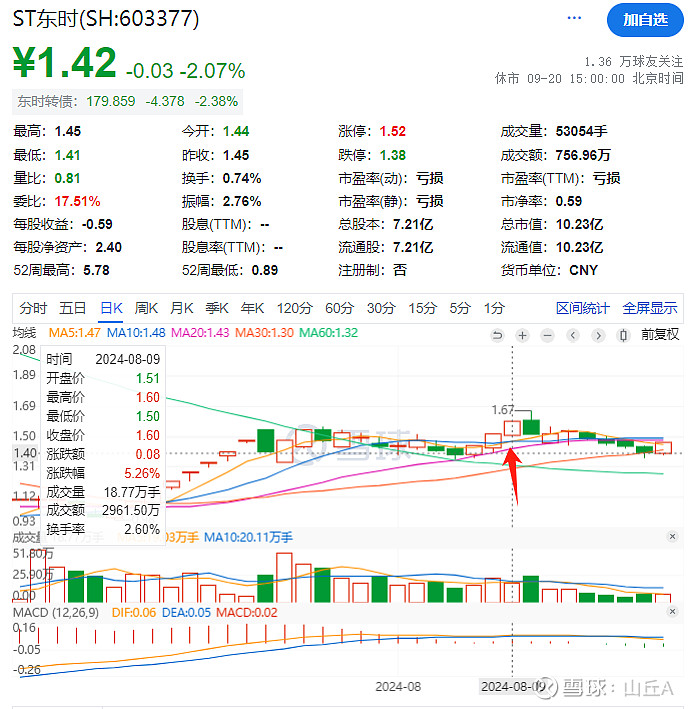Switch to 30分 chart

pos(381,308)
